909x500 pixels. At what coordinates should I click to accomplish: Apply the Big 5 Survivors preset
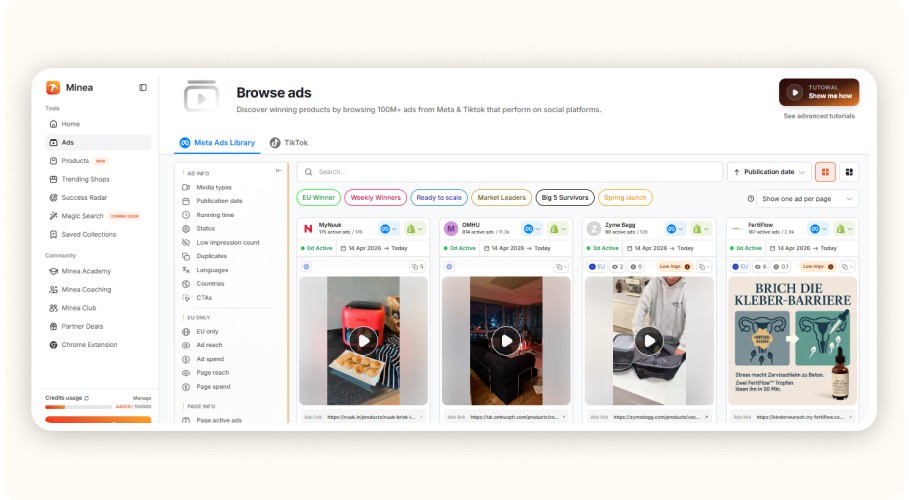click(565, 198)
